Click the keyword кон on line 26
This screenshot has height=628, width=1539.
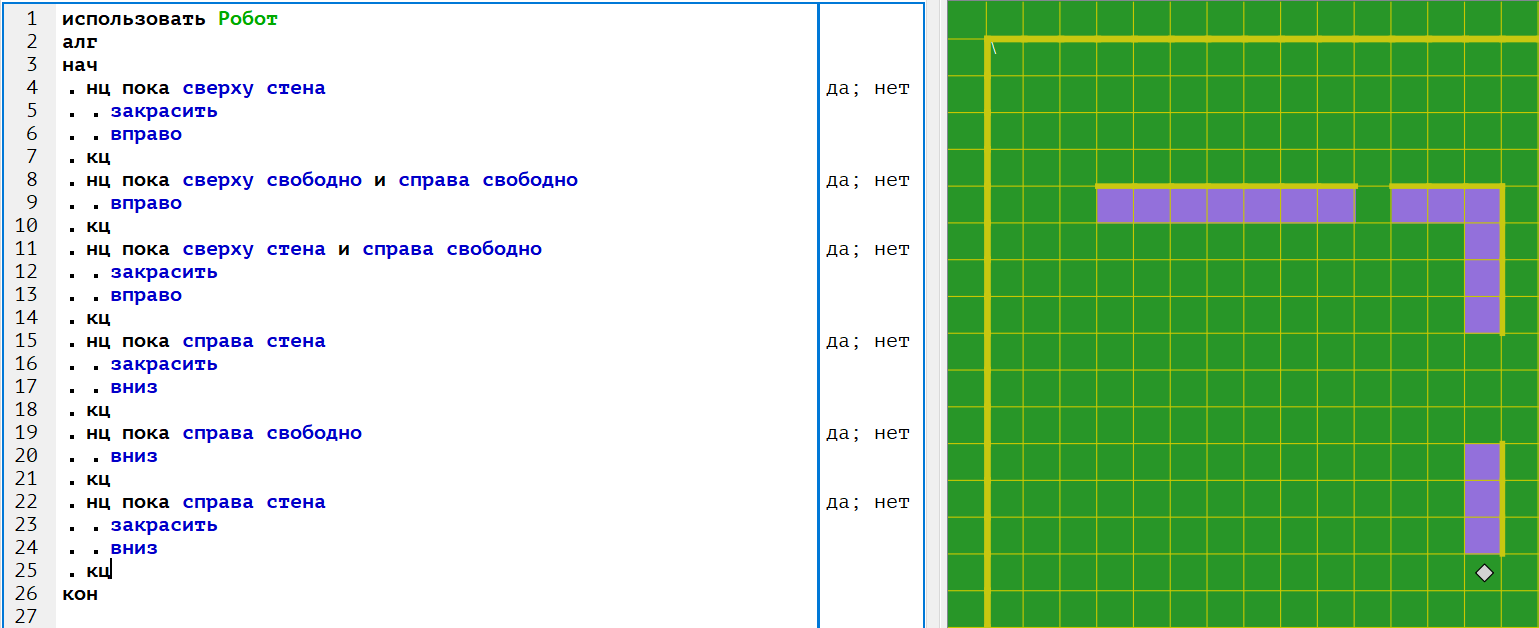[80, 594]
